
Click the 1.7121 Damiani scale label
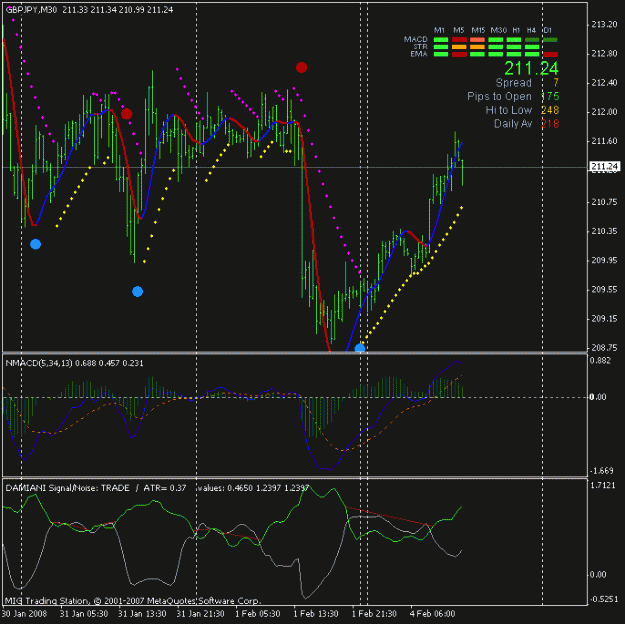[x=602, y=485]
